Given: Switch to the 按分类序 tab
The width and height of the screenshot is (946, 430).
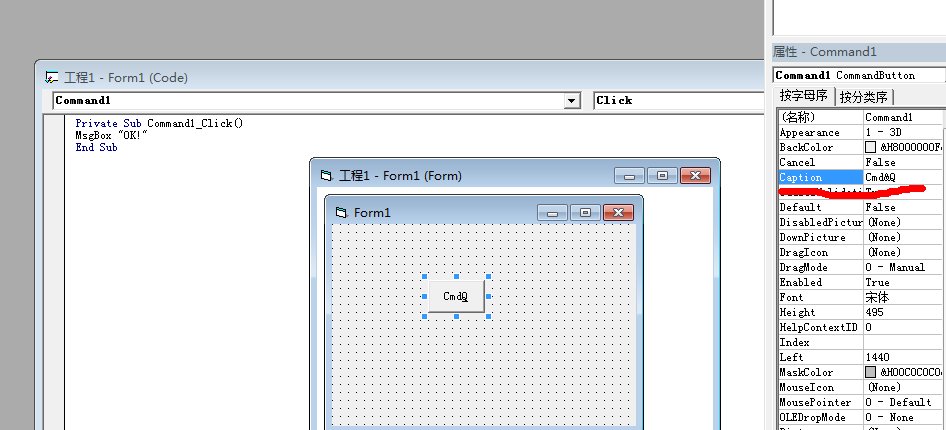Looking at the screenshot, I should tap(865, 97).
